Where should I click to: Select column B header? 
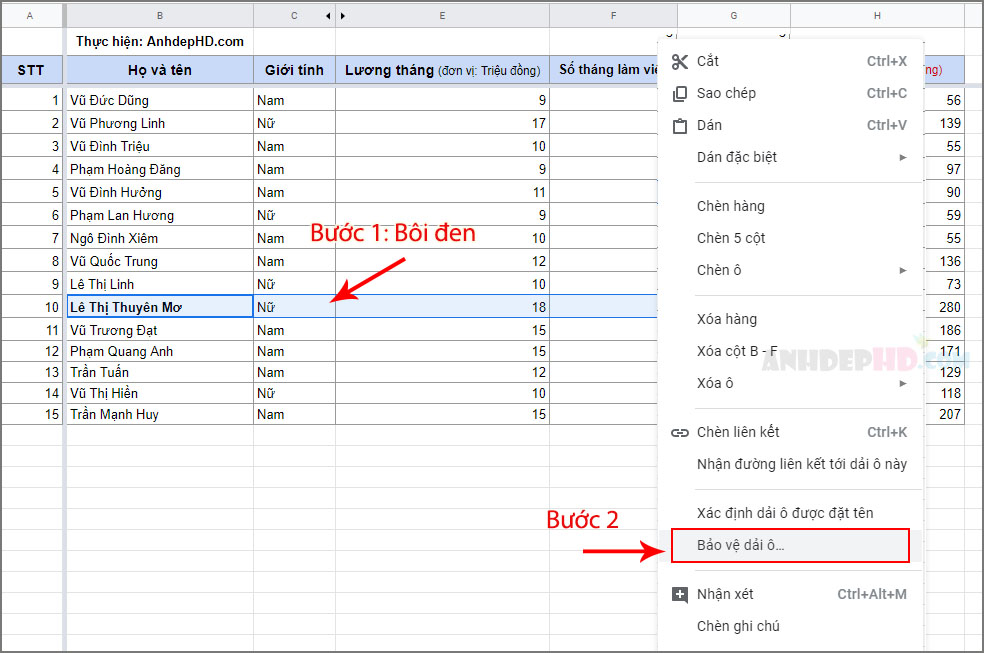[x=159, y=16]
